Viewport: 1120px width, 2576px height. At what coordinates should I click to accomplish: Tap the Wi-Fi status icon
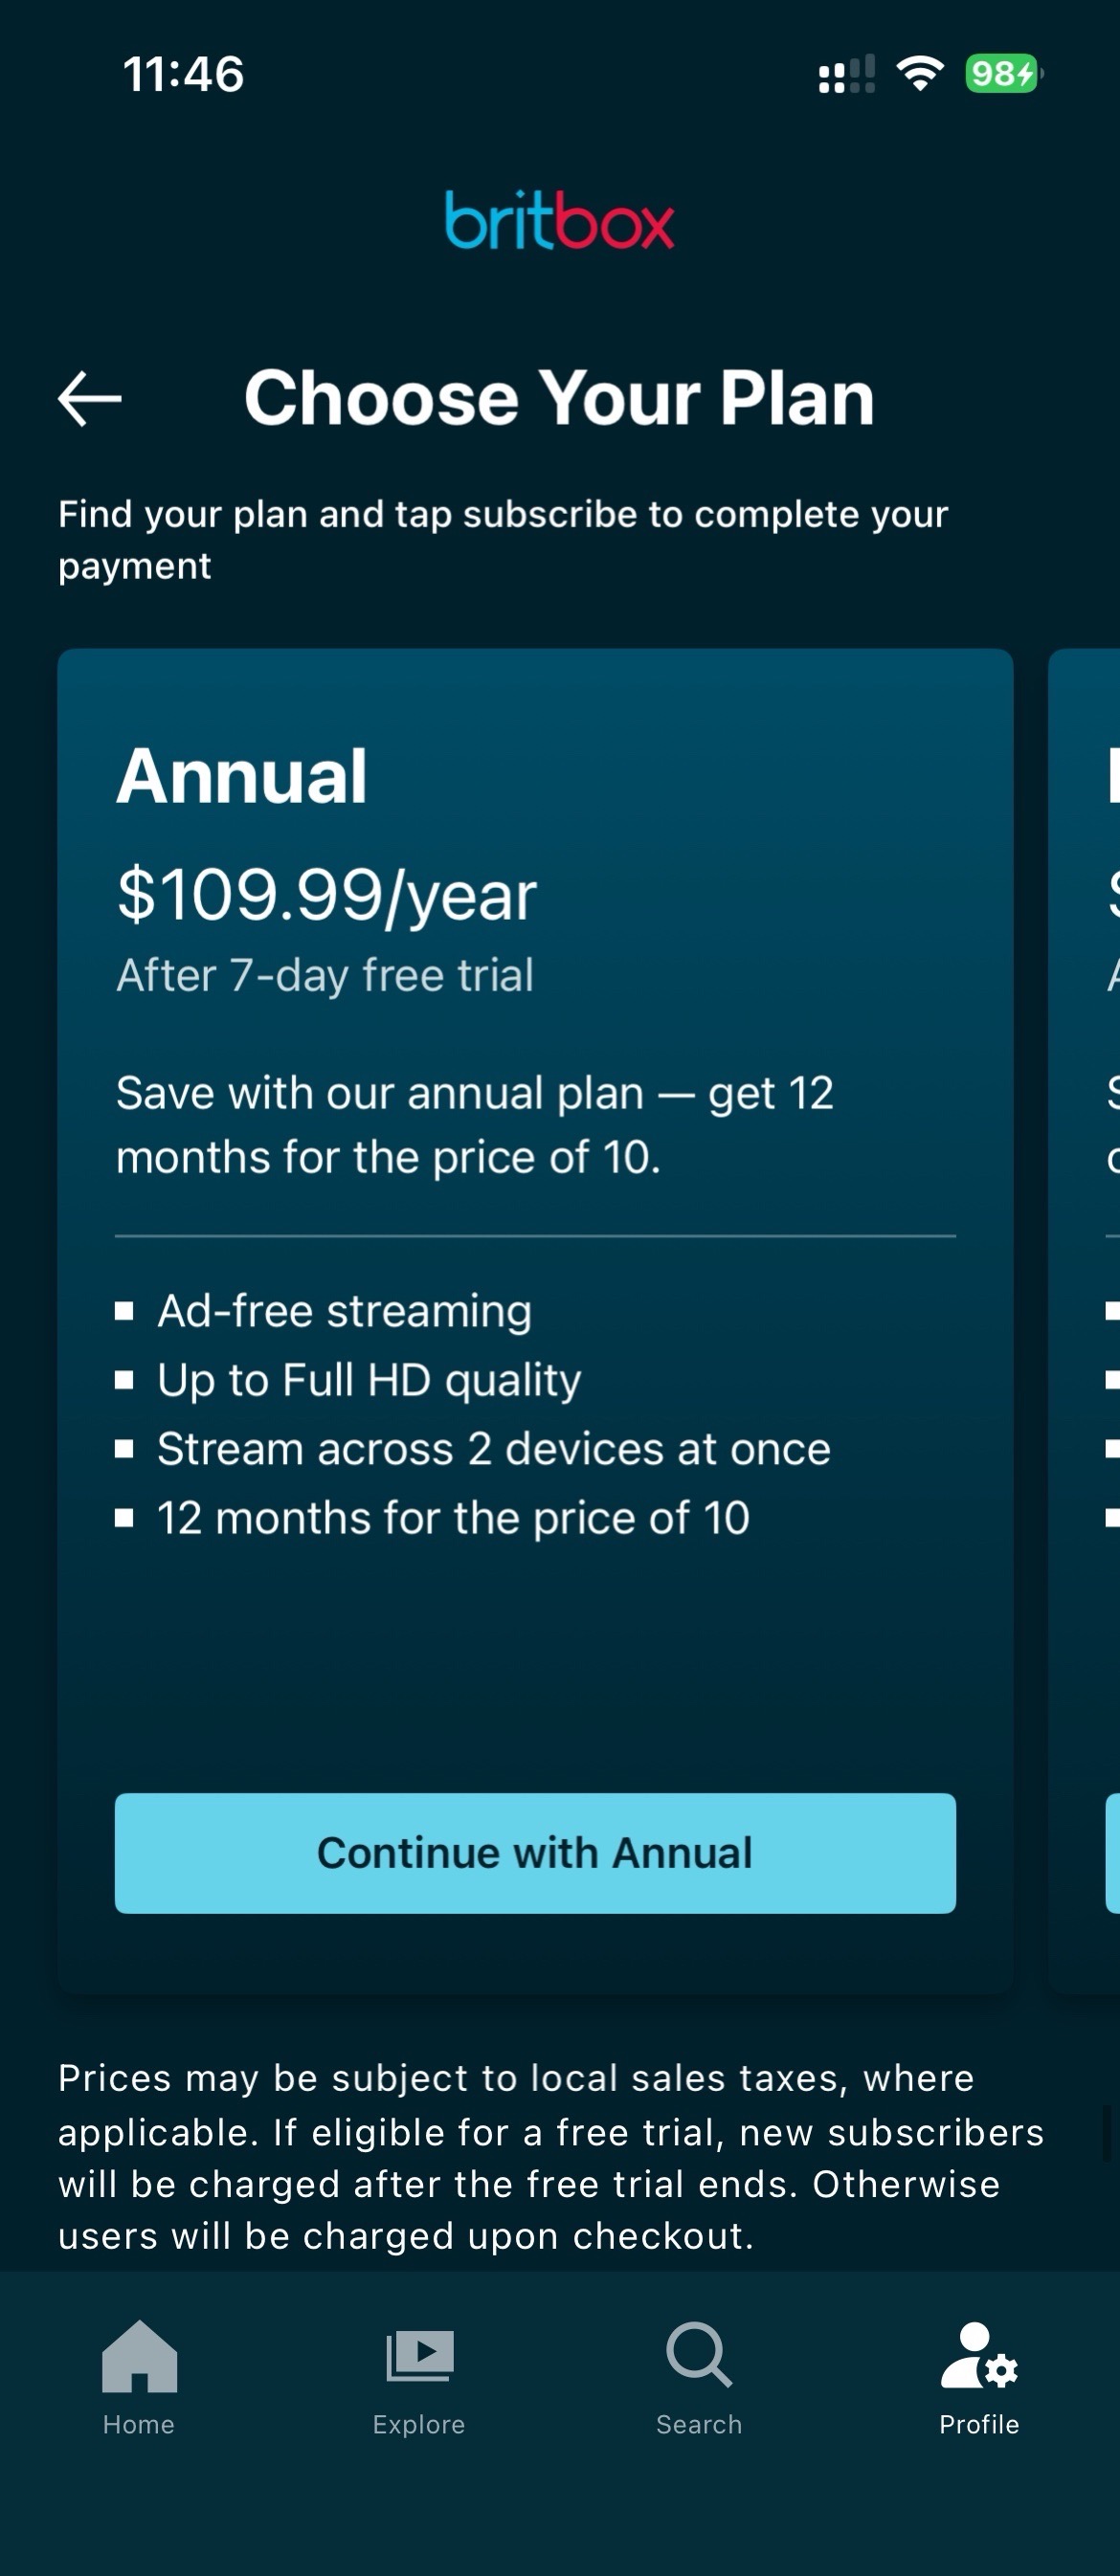920,73
